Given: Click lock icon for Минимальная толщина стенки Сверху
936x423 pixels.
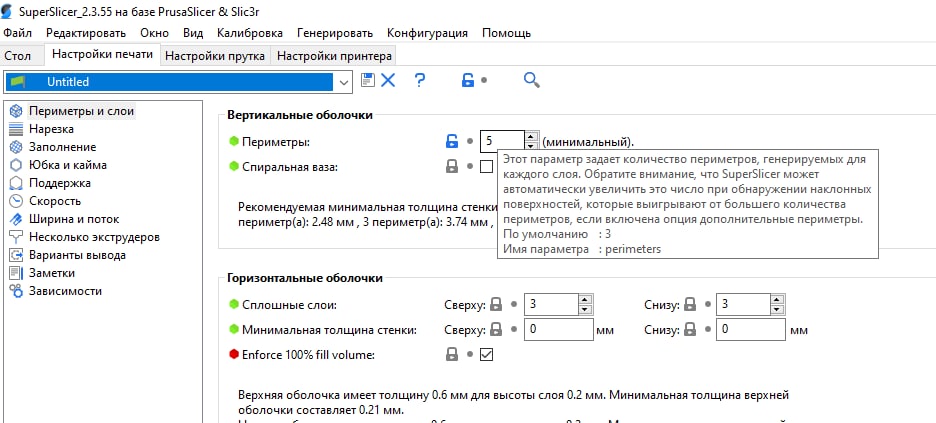Looking at the screenshot, I should click(x=496, y=329).
